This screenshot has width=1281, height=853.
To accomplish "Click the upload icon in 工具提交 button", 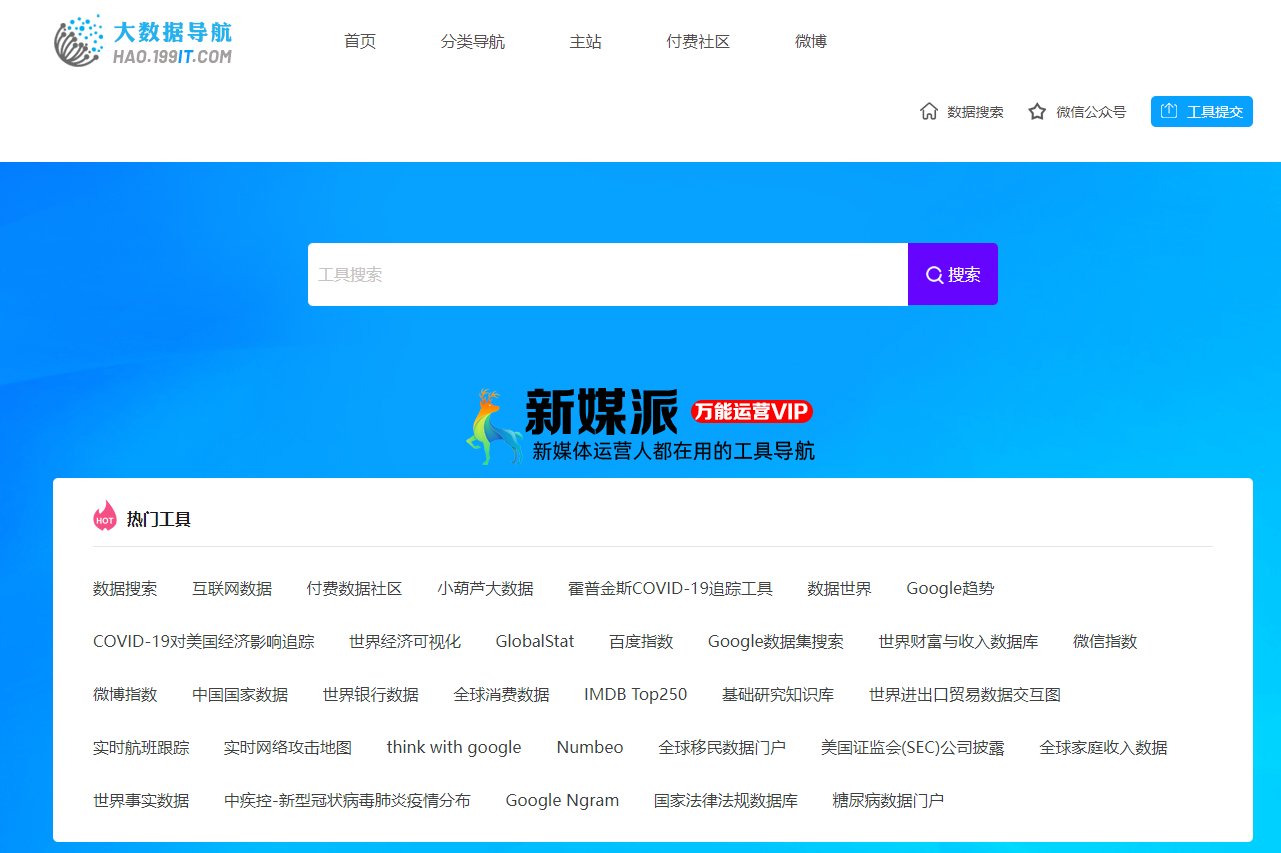I will tap(1169, 111).
